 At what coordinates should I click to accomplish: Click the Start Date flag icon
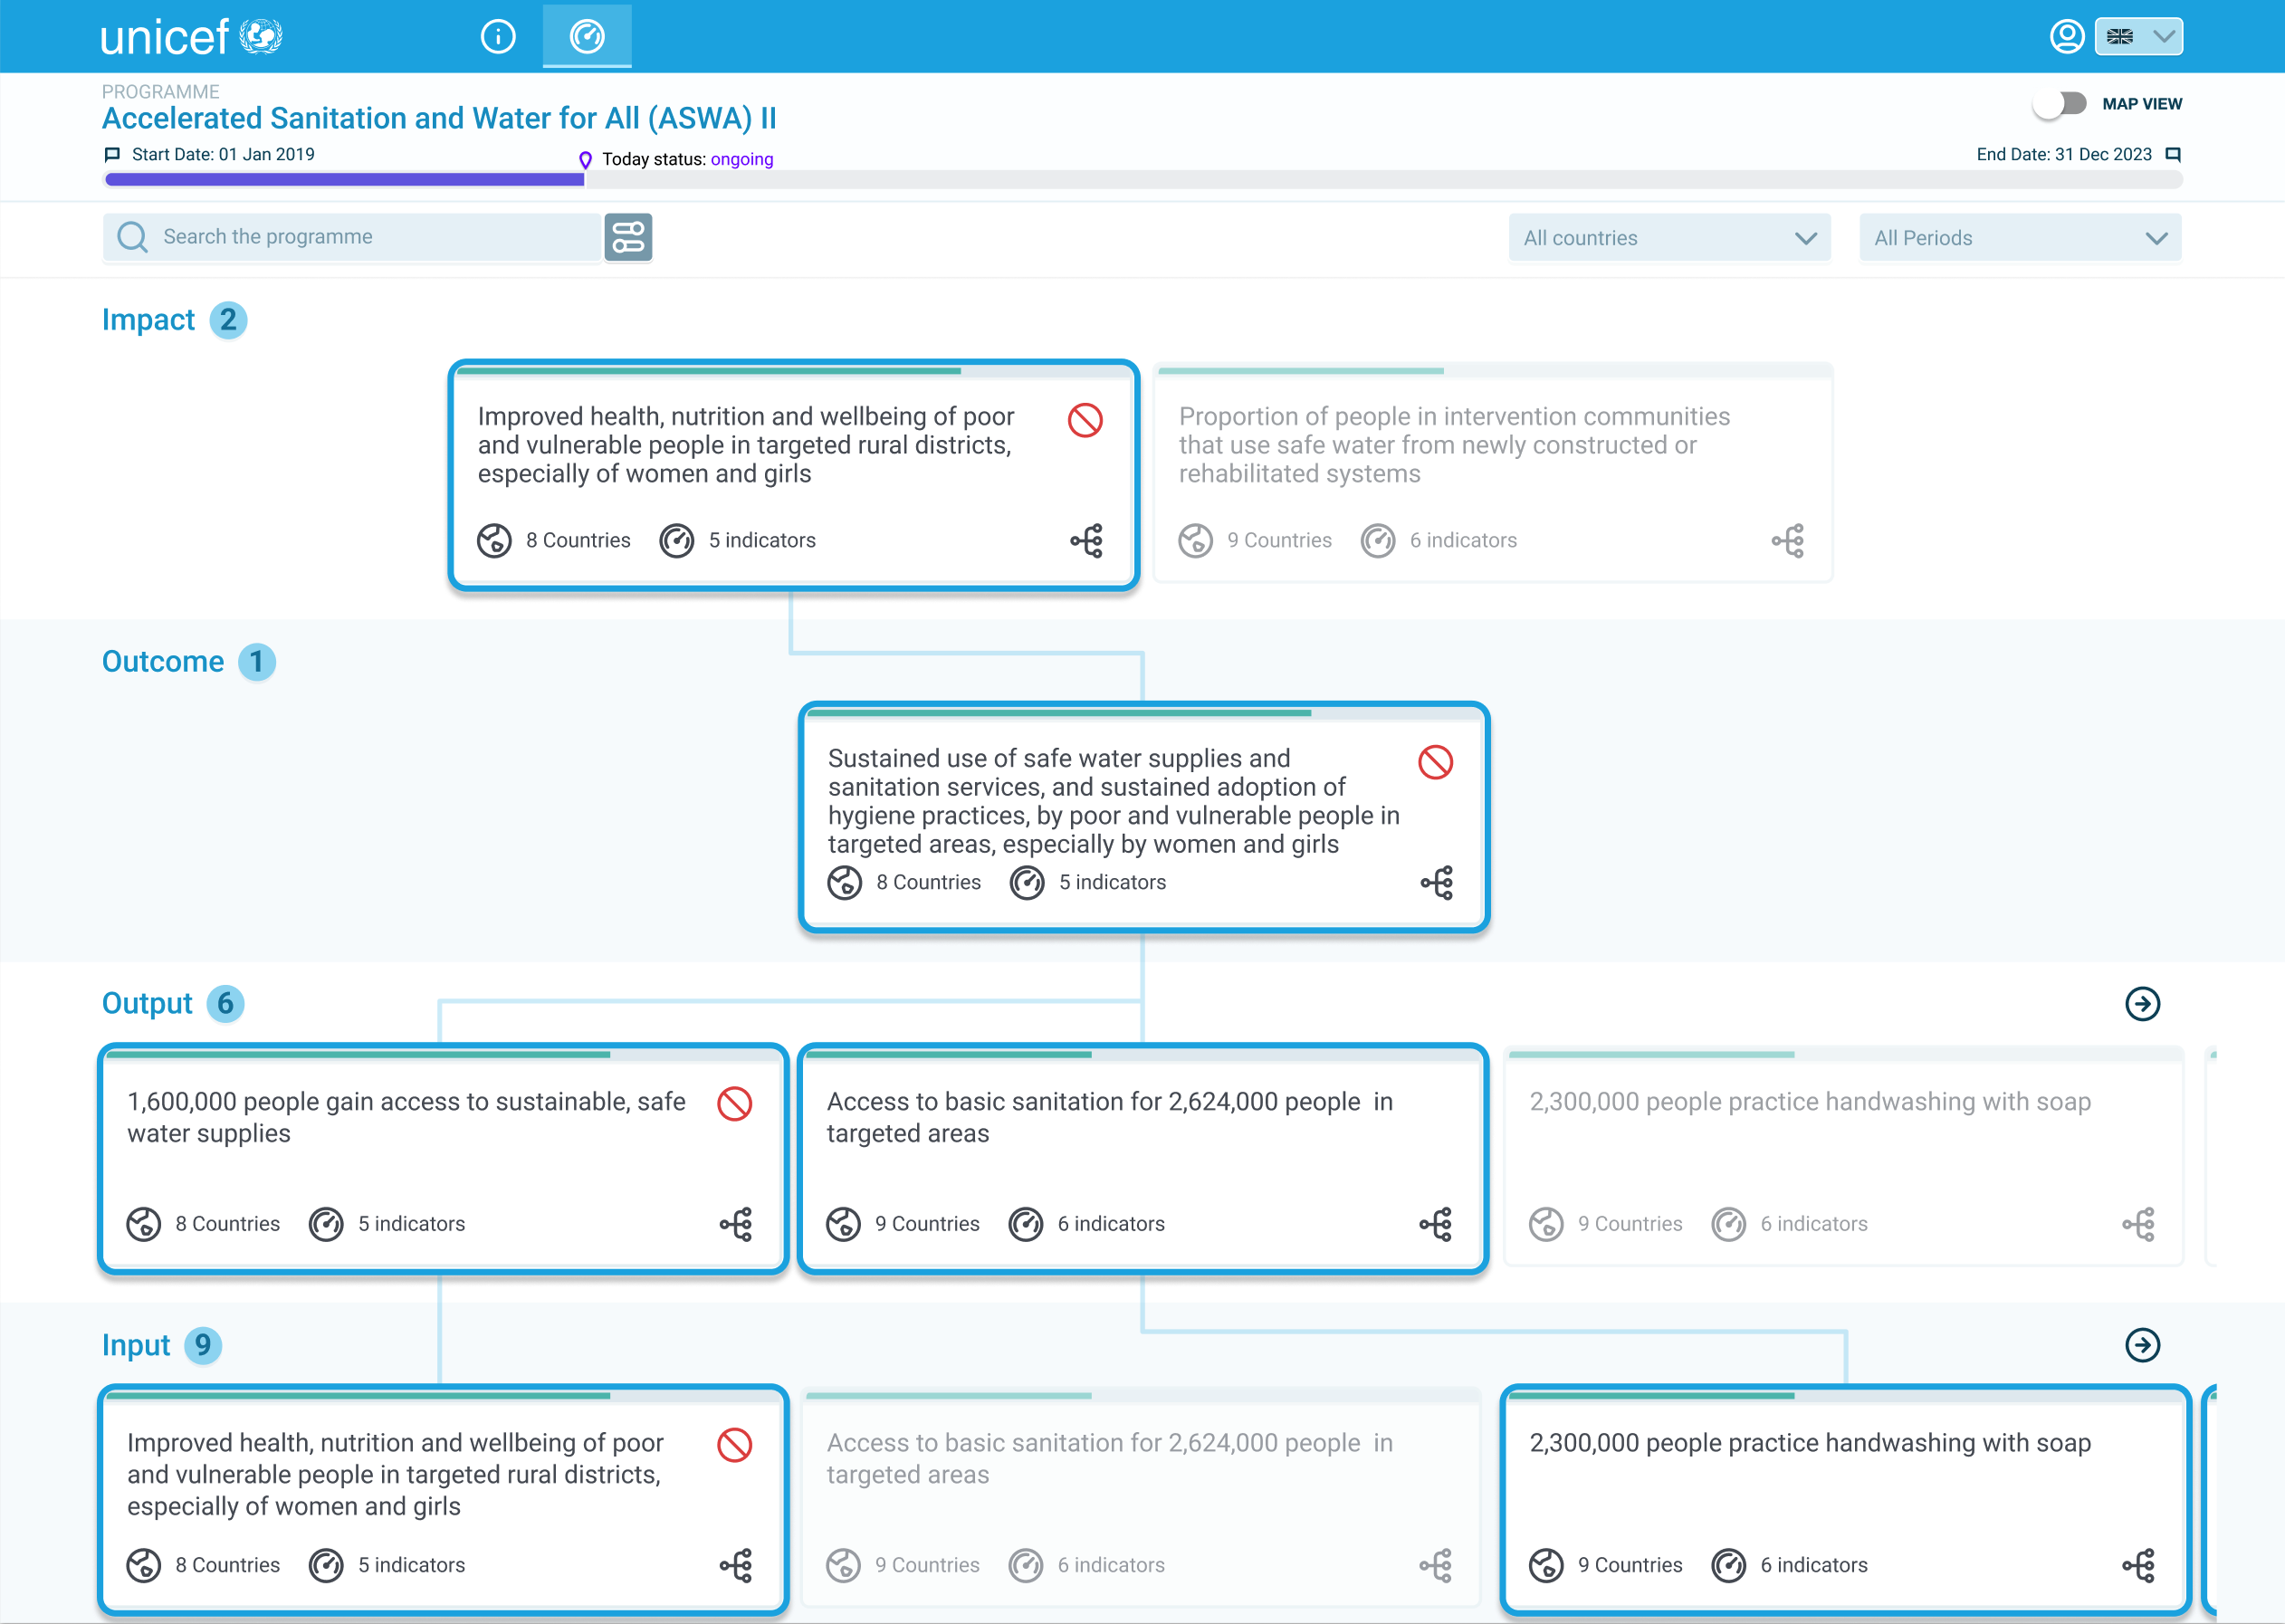[112, 155]
